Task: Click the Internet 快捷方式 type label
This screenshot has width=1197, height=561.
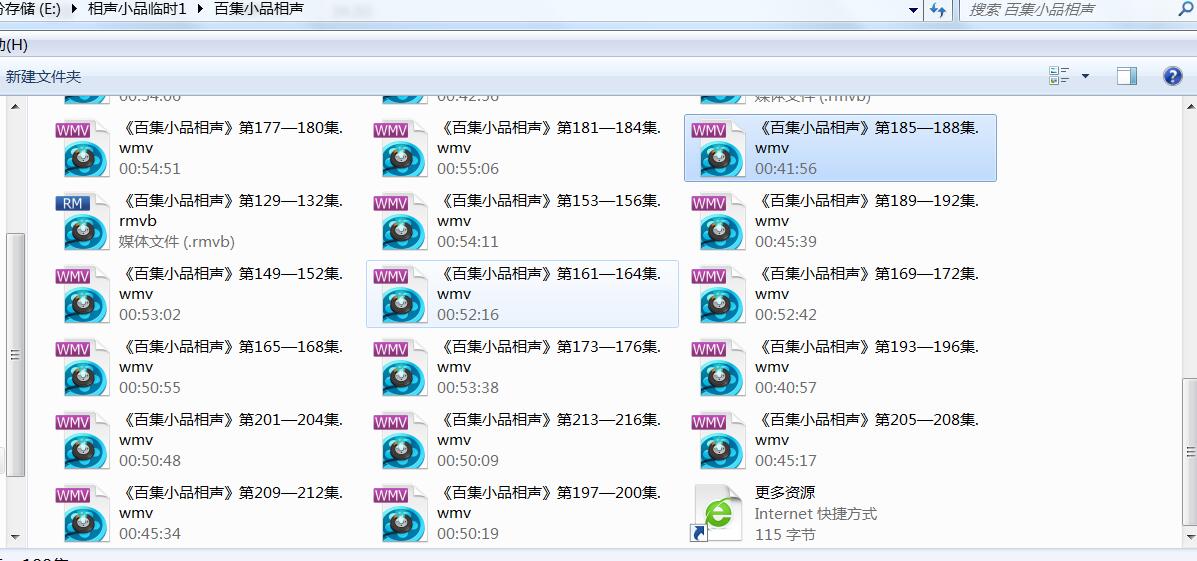Action: [x=816, y=514]
